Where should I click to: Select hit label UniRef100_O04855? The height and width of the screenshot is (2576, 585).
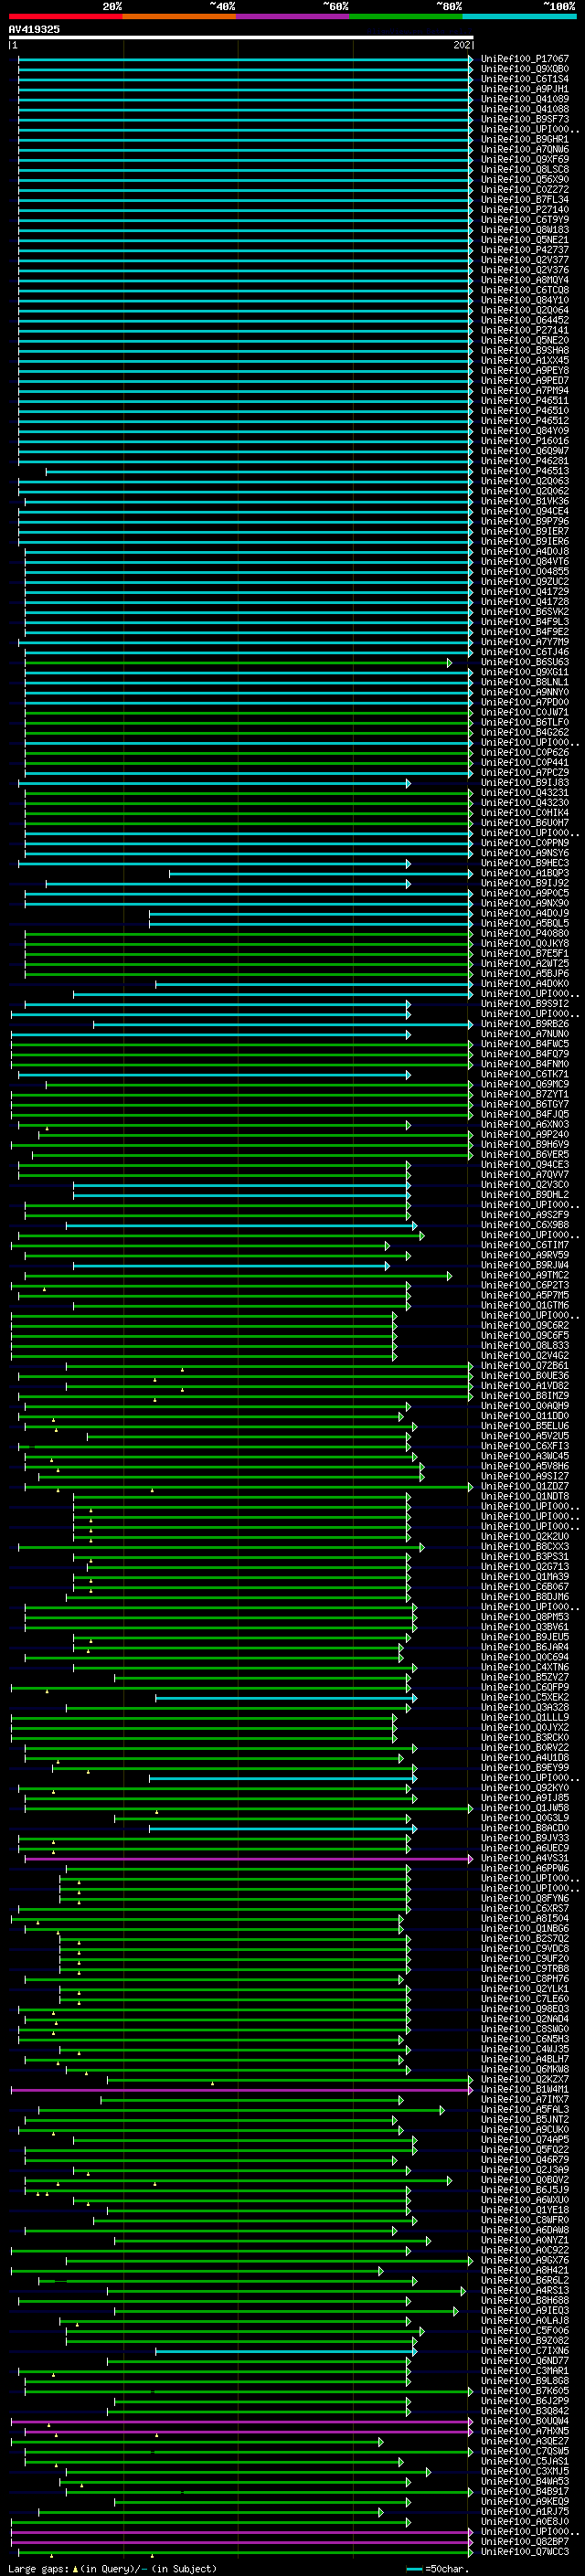(x=525, y=571)
